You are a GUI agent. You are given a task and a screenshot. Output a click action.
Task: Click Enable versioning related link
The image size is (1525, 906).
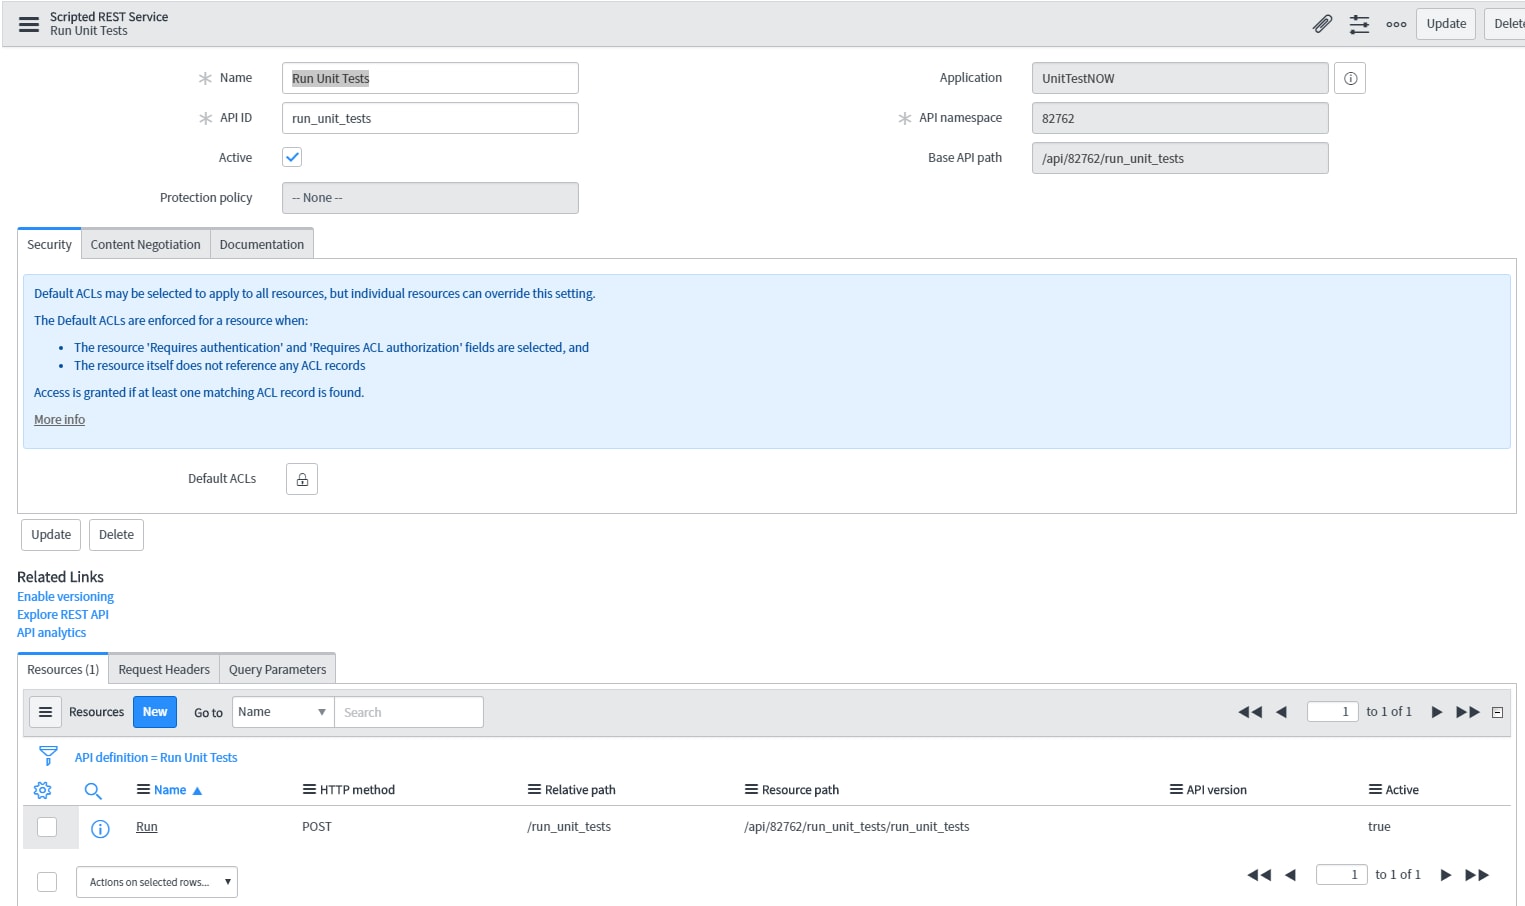click(x=65, y=597)
